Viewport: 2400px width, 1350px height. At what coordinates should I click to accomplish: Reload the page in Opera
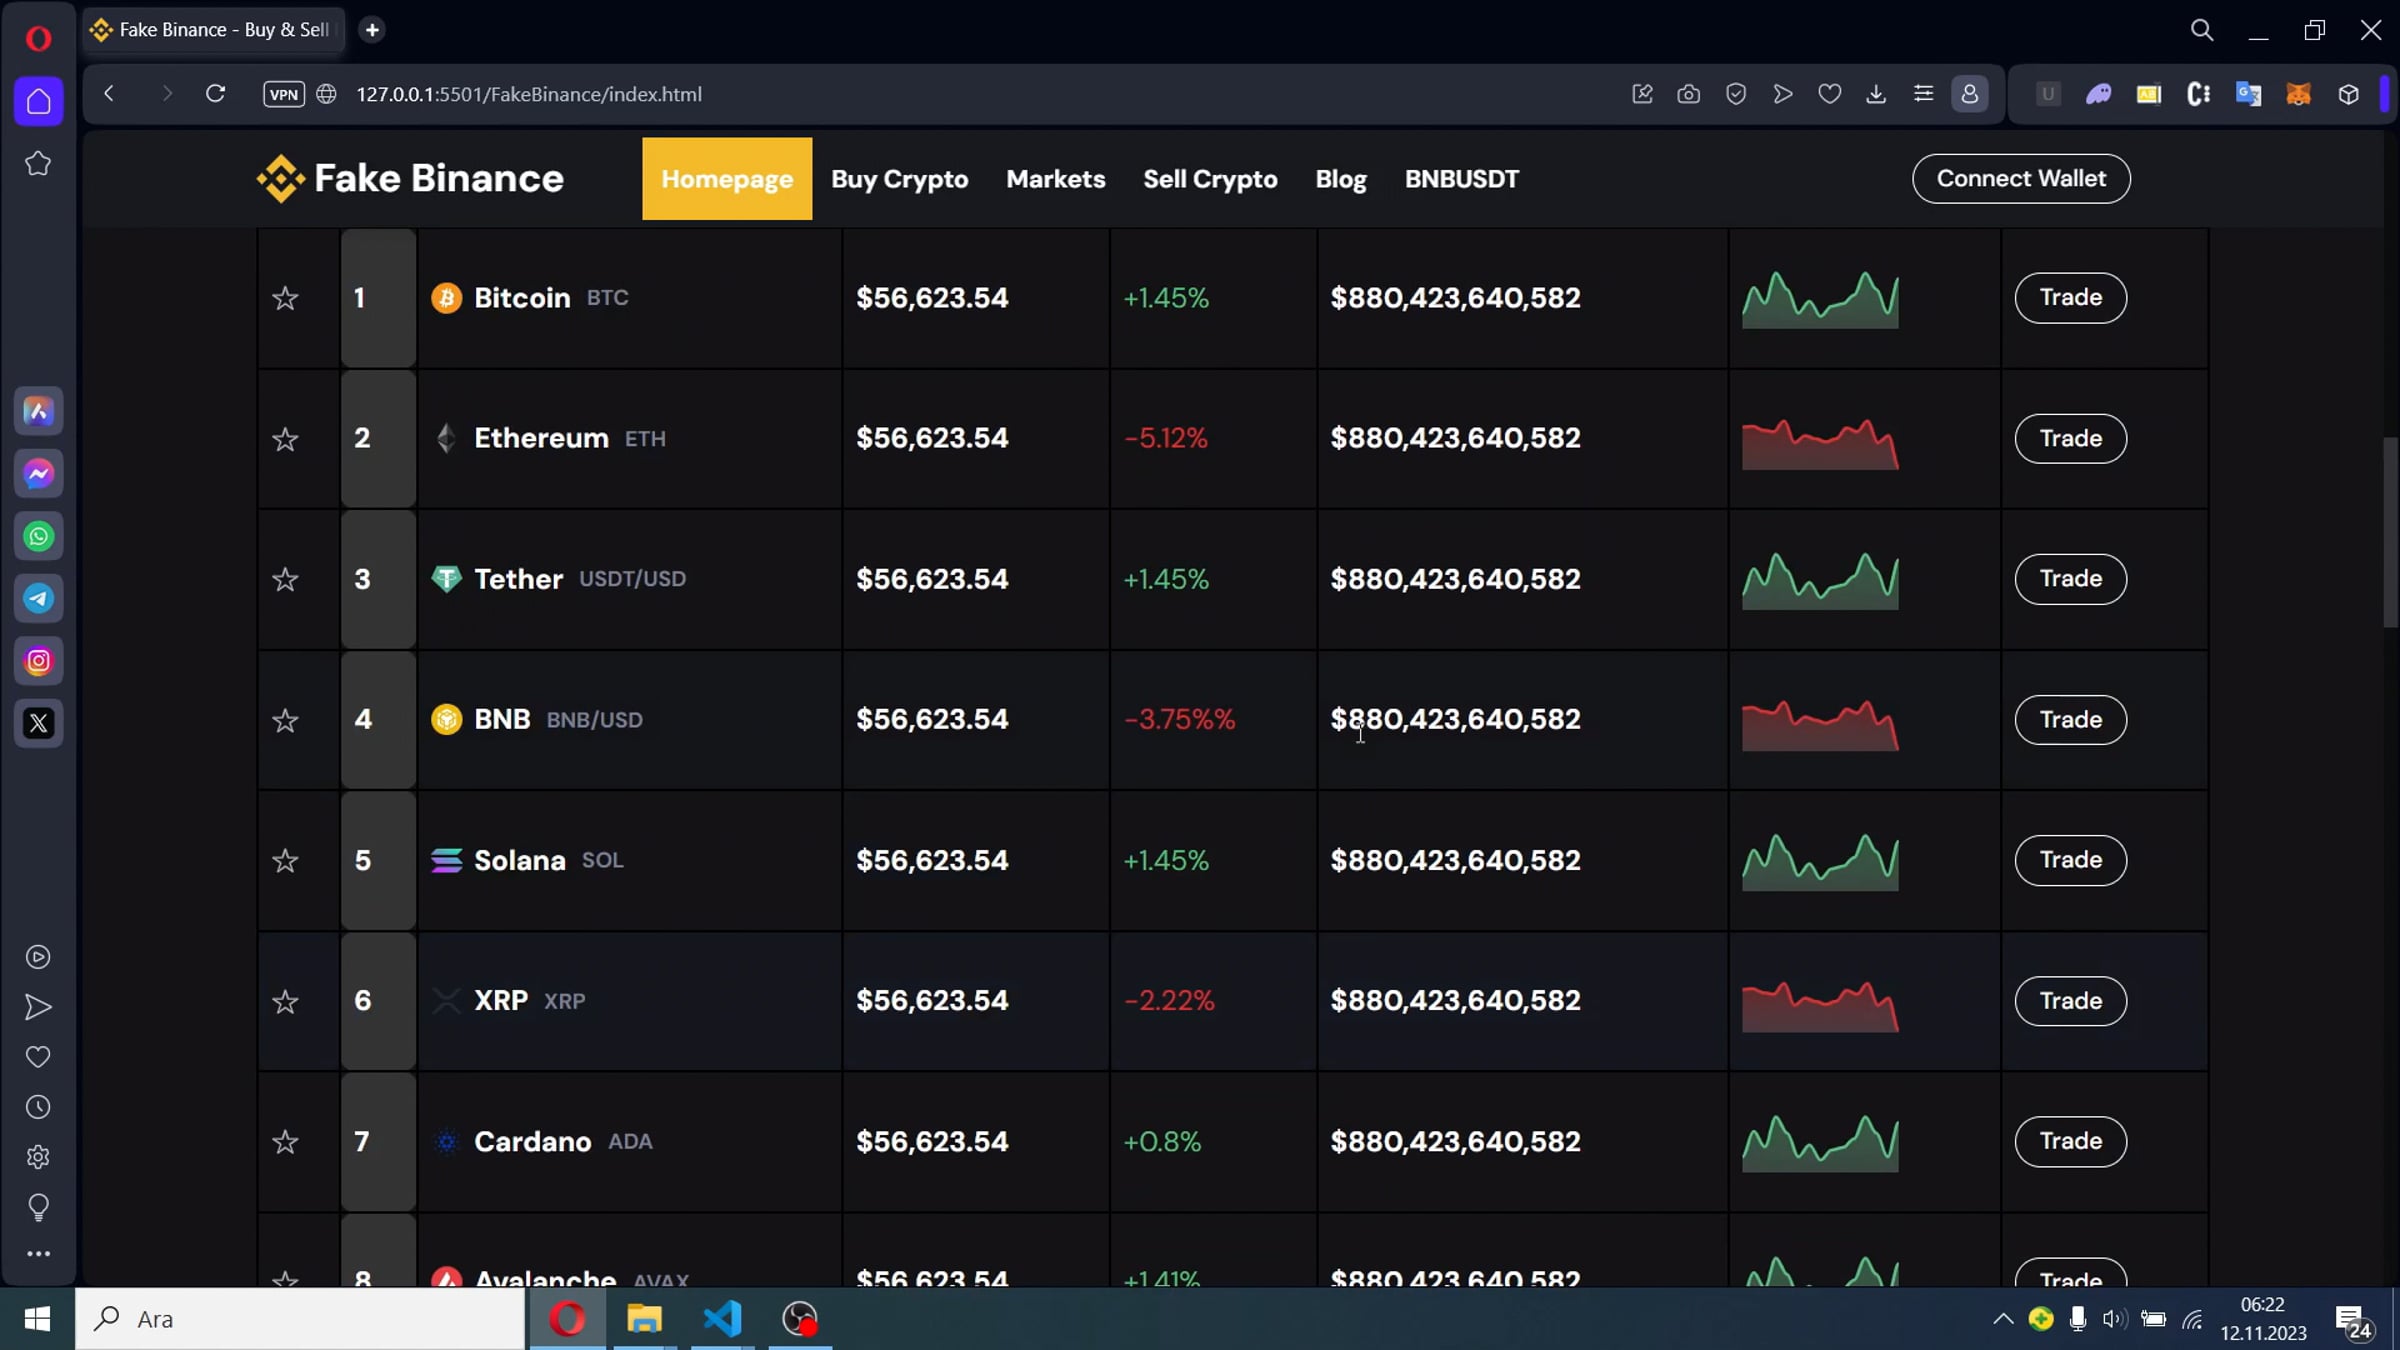[x=215, y=94]
